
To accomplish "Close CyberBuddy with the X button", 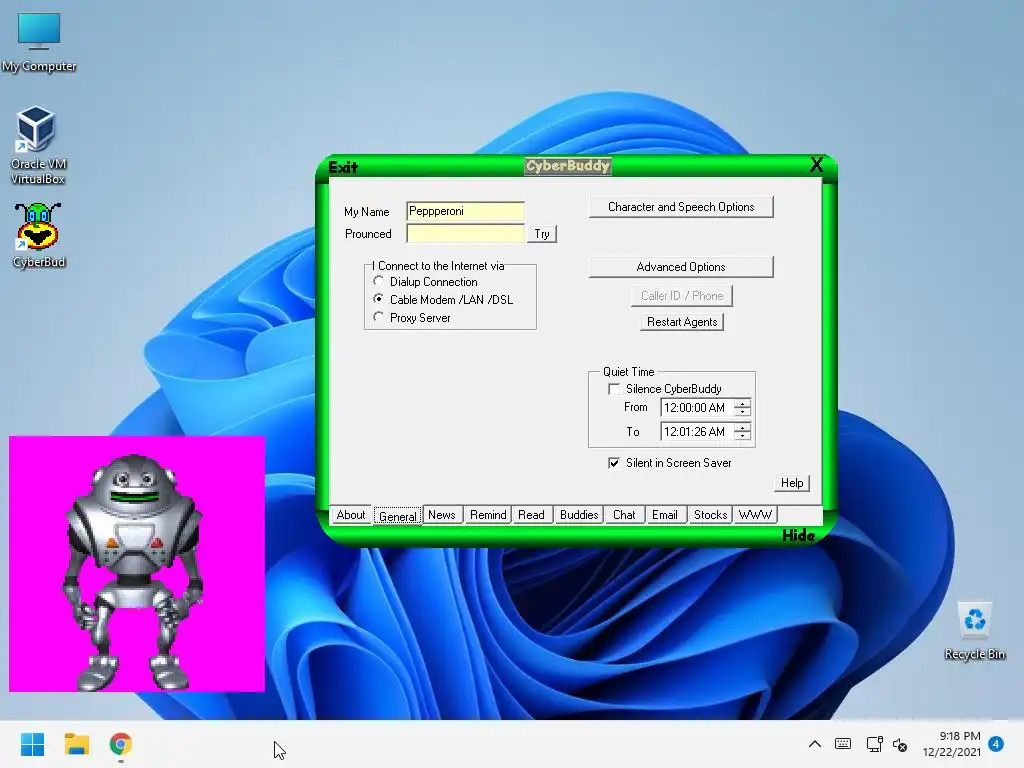I will pyautogui.click(x=816, y=165).
